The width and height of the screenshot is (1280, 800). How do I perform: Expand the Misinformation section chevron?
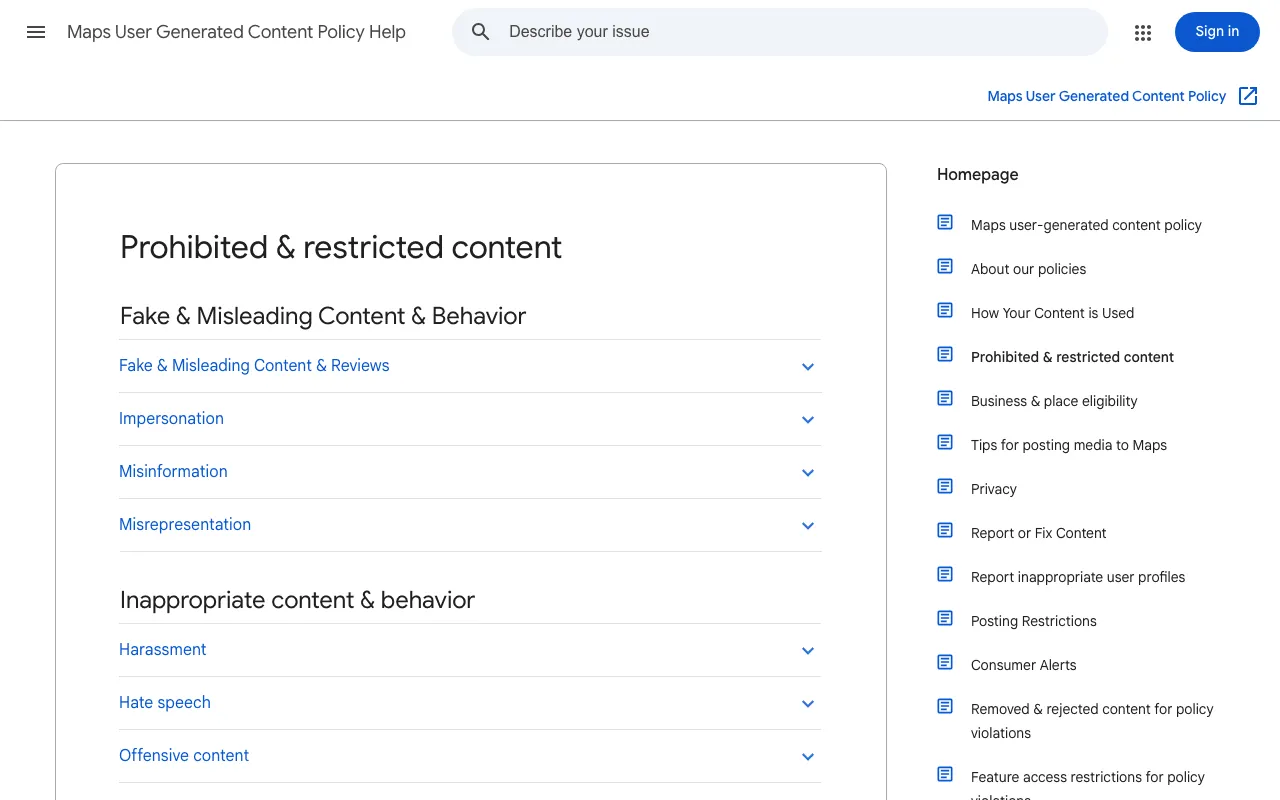click(x=808, y=473)
